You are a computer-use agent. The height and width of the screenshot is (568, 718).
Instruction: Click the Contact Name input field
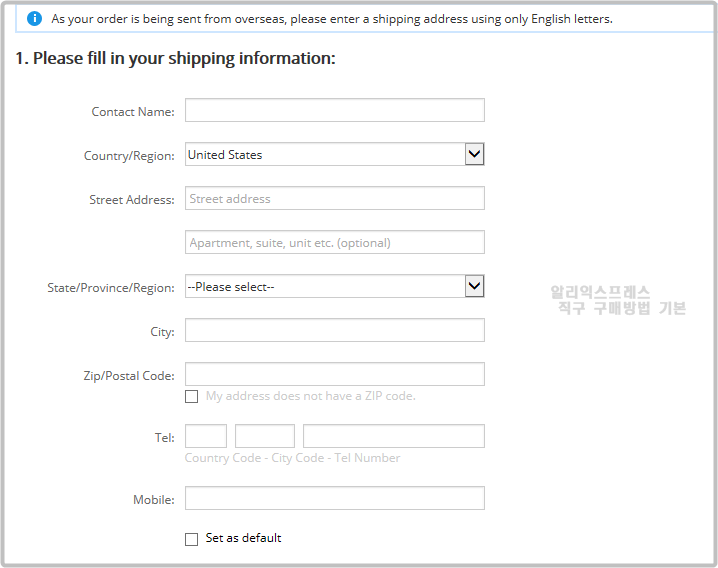[335, 110]
